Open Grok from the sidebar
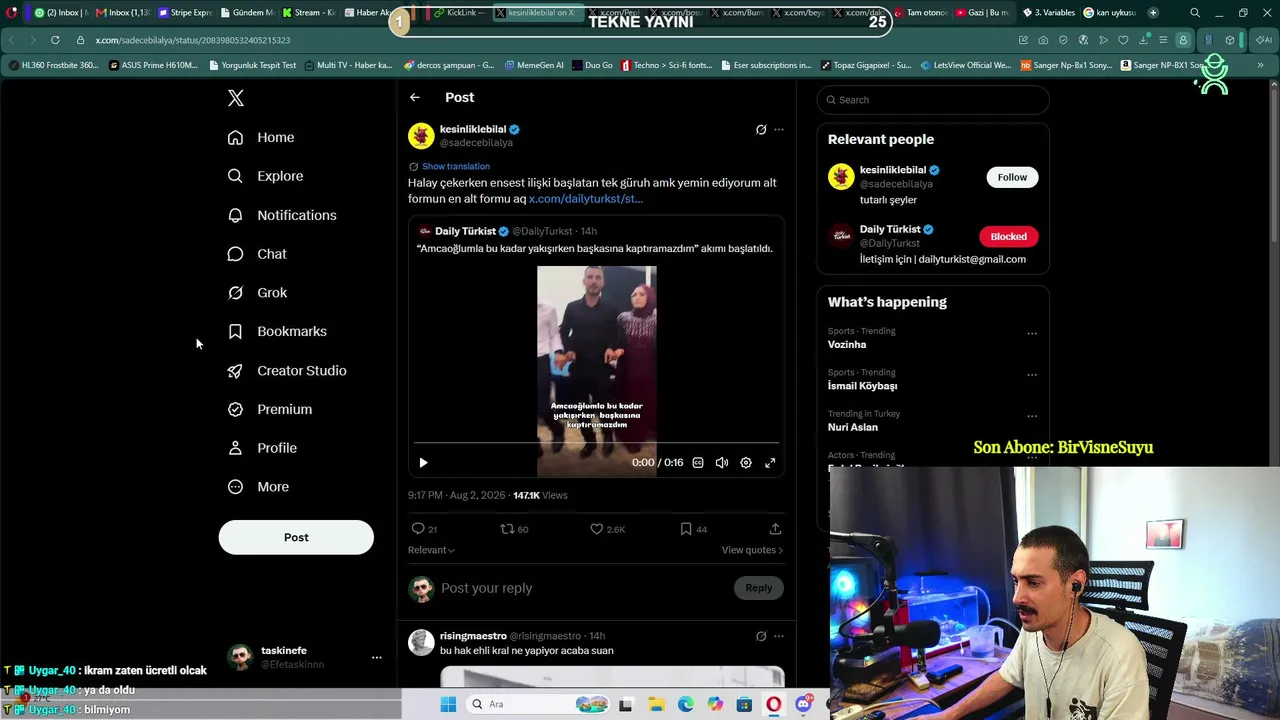 click(x=257, y=293)
